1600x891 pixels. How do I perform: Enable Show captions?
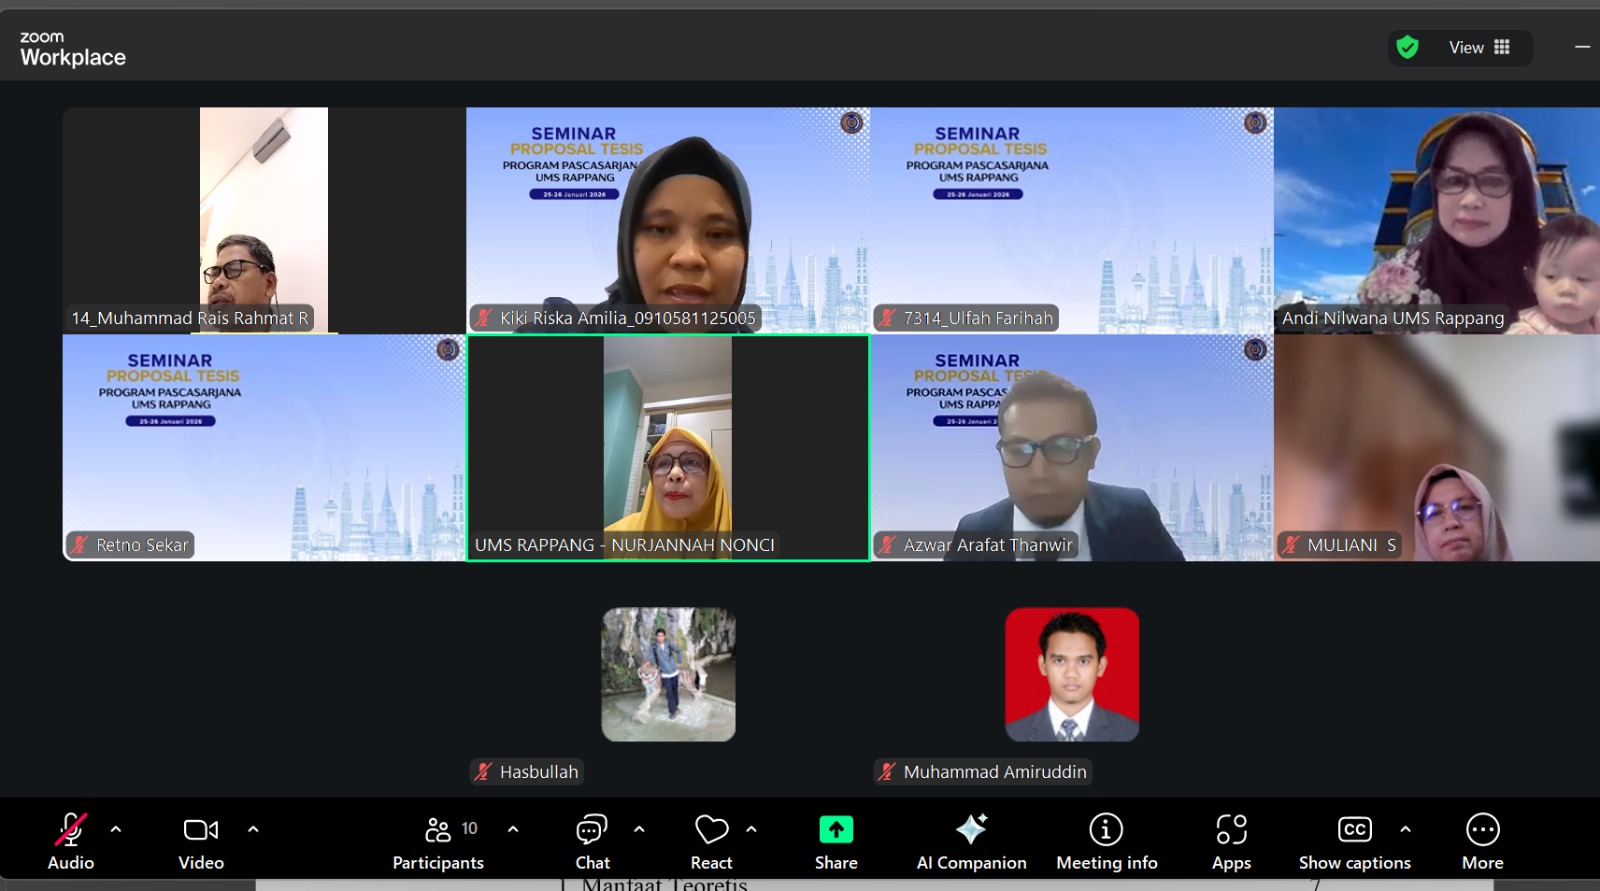point(1354,843)
